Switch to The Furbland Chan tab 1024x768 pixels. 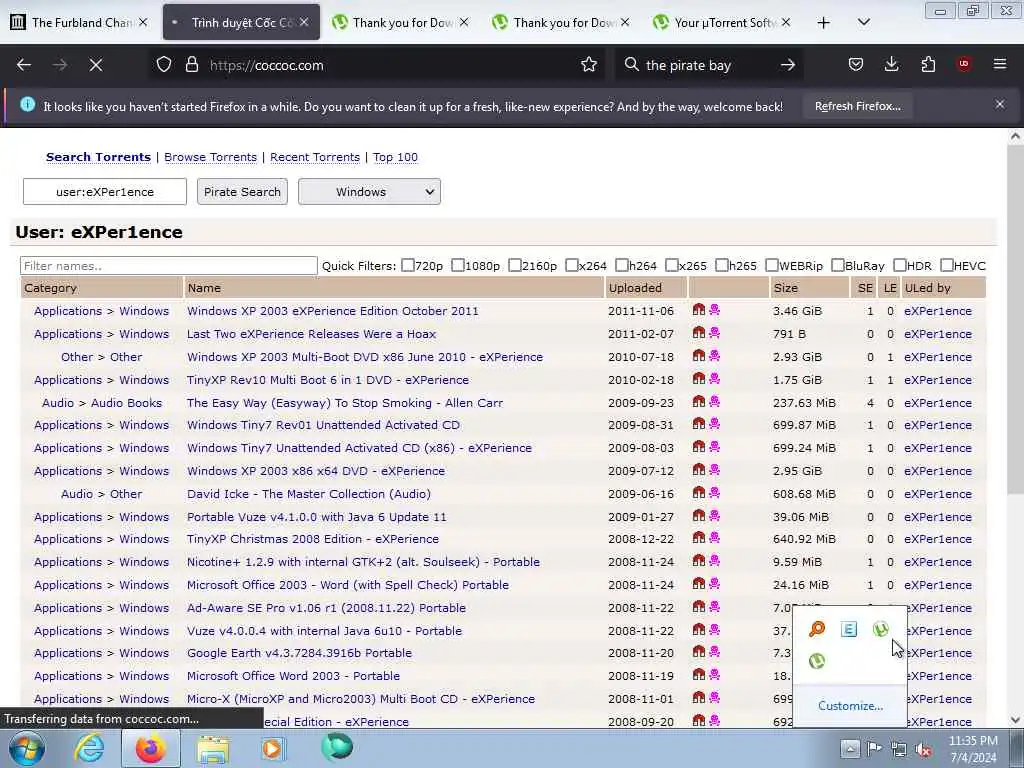coord(79,22)
